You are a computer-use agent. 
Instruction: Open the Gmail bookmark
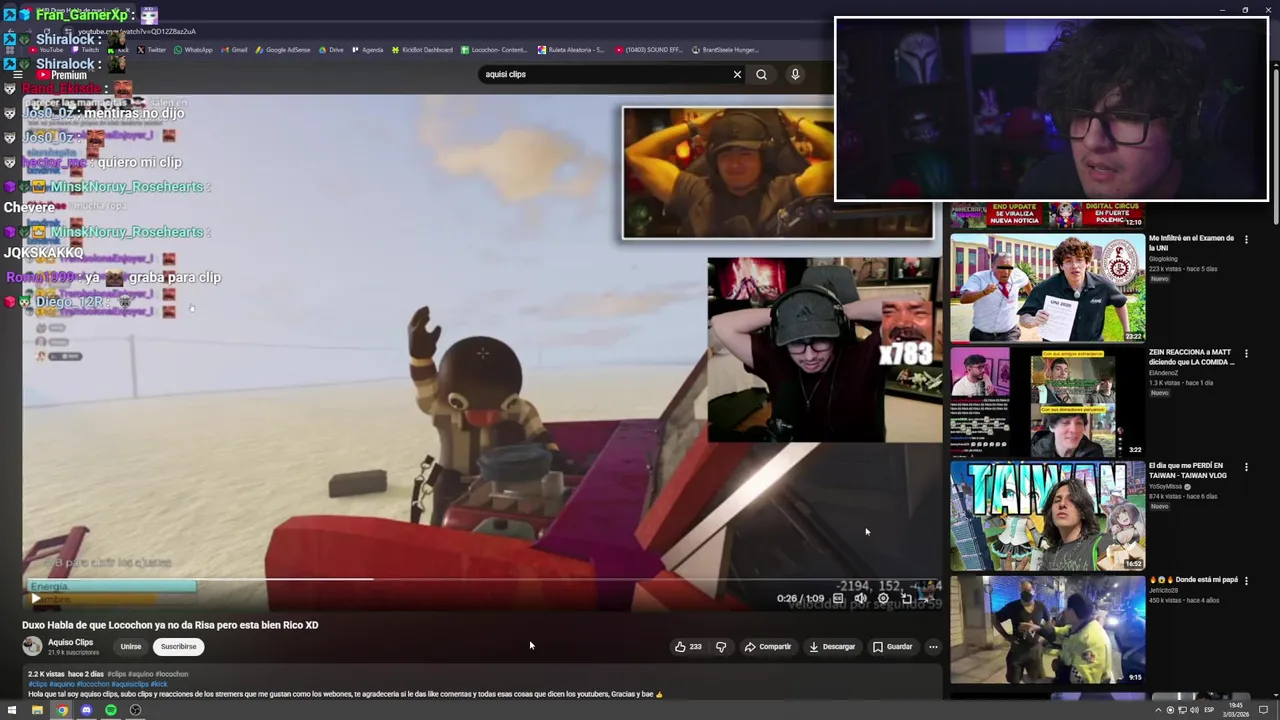(234, 50)
